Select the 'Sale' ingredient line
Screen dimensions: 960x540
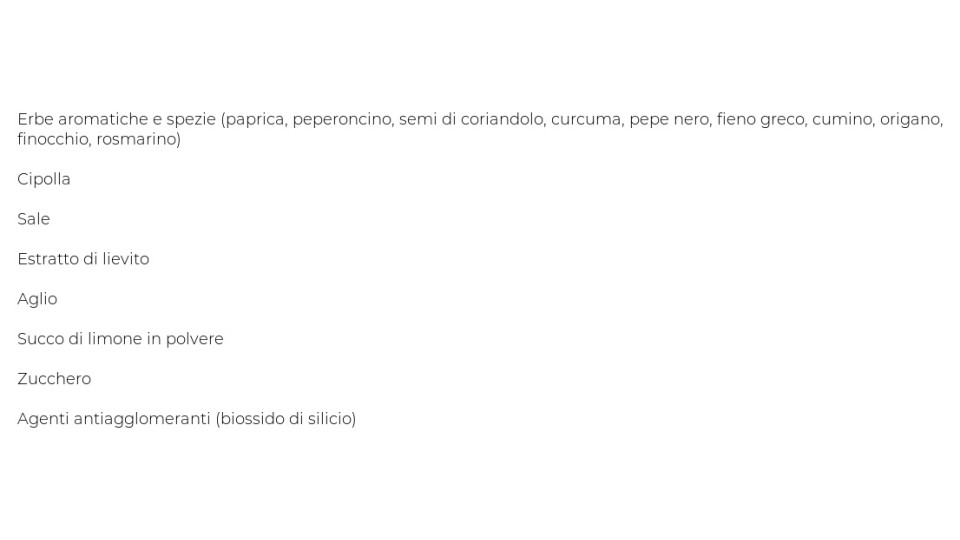coord(34,219)
